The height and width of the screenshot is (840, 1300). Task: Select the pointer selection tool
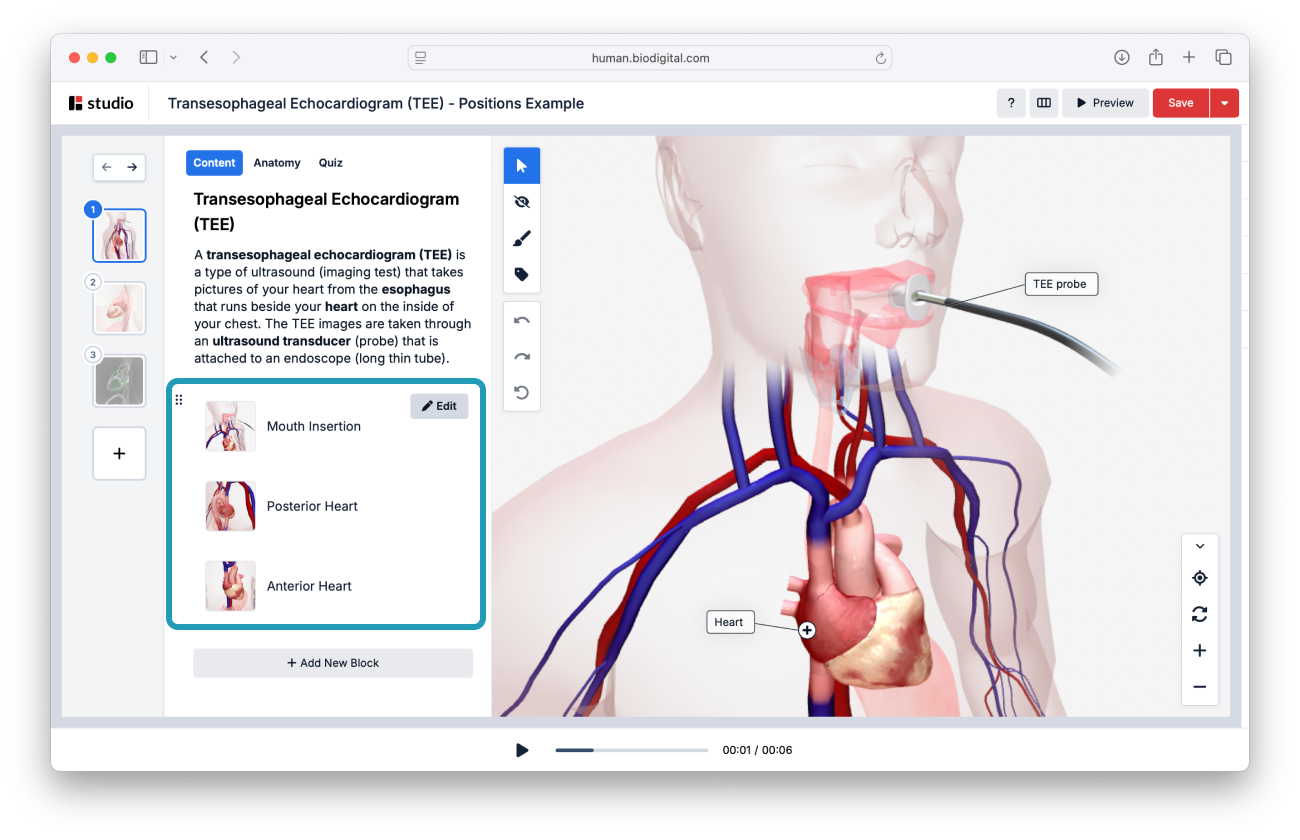tap(521, 166)
